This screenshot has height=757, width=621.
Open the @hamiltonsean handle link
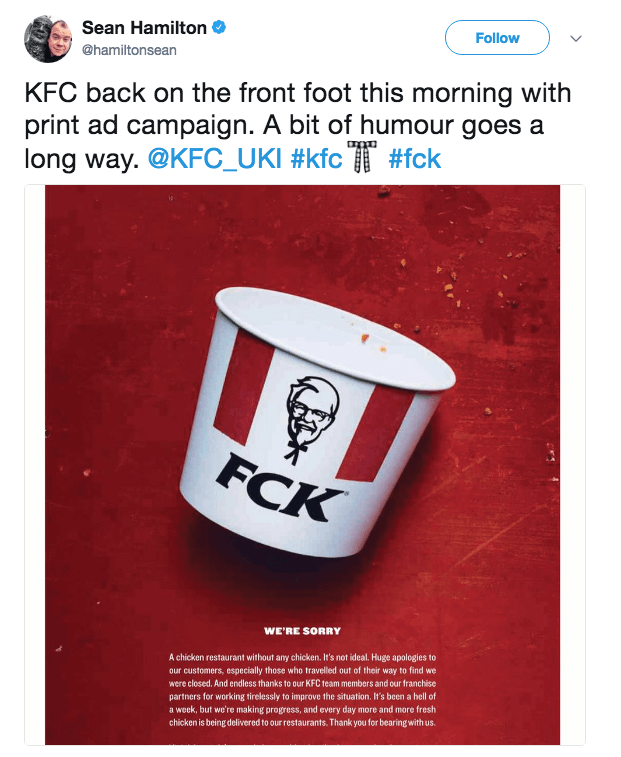point(129,50)
